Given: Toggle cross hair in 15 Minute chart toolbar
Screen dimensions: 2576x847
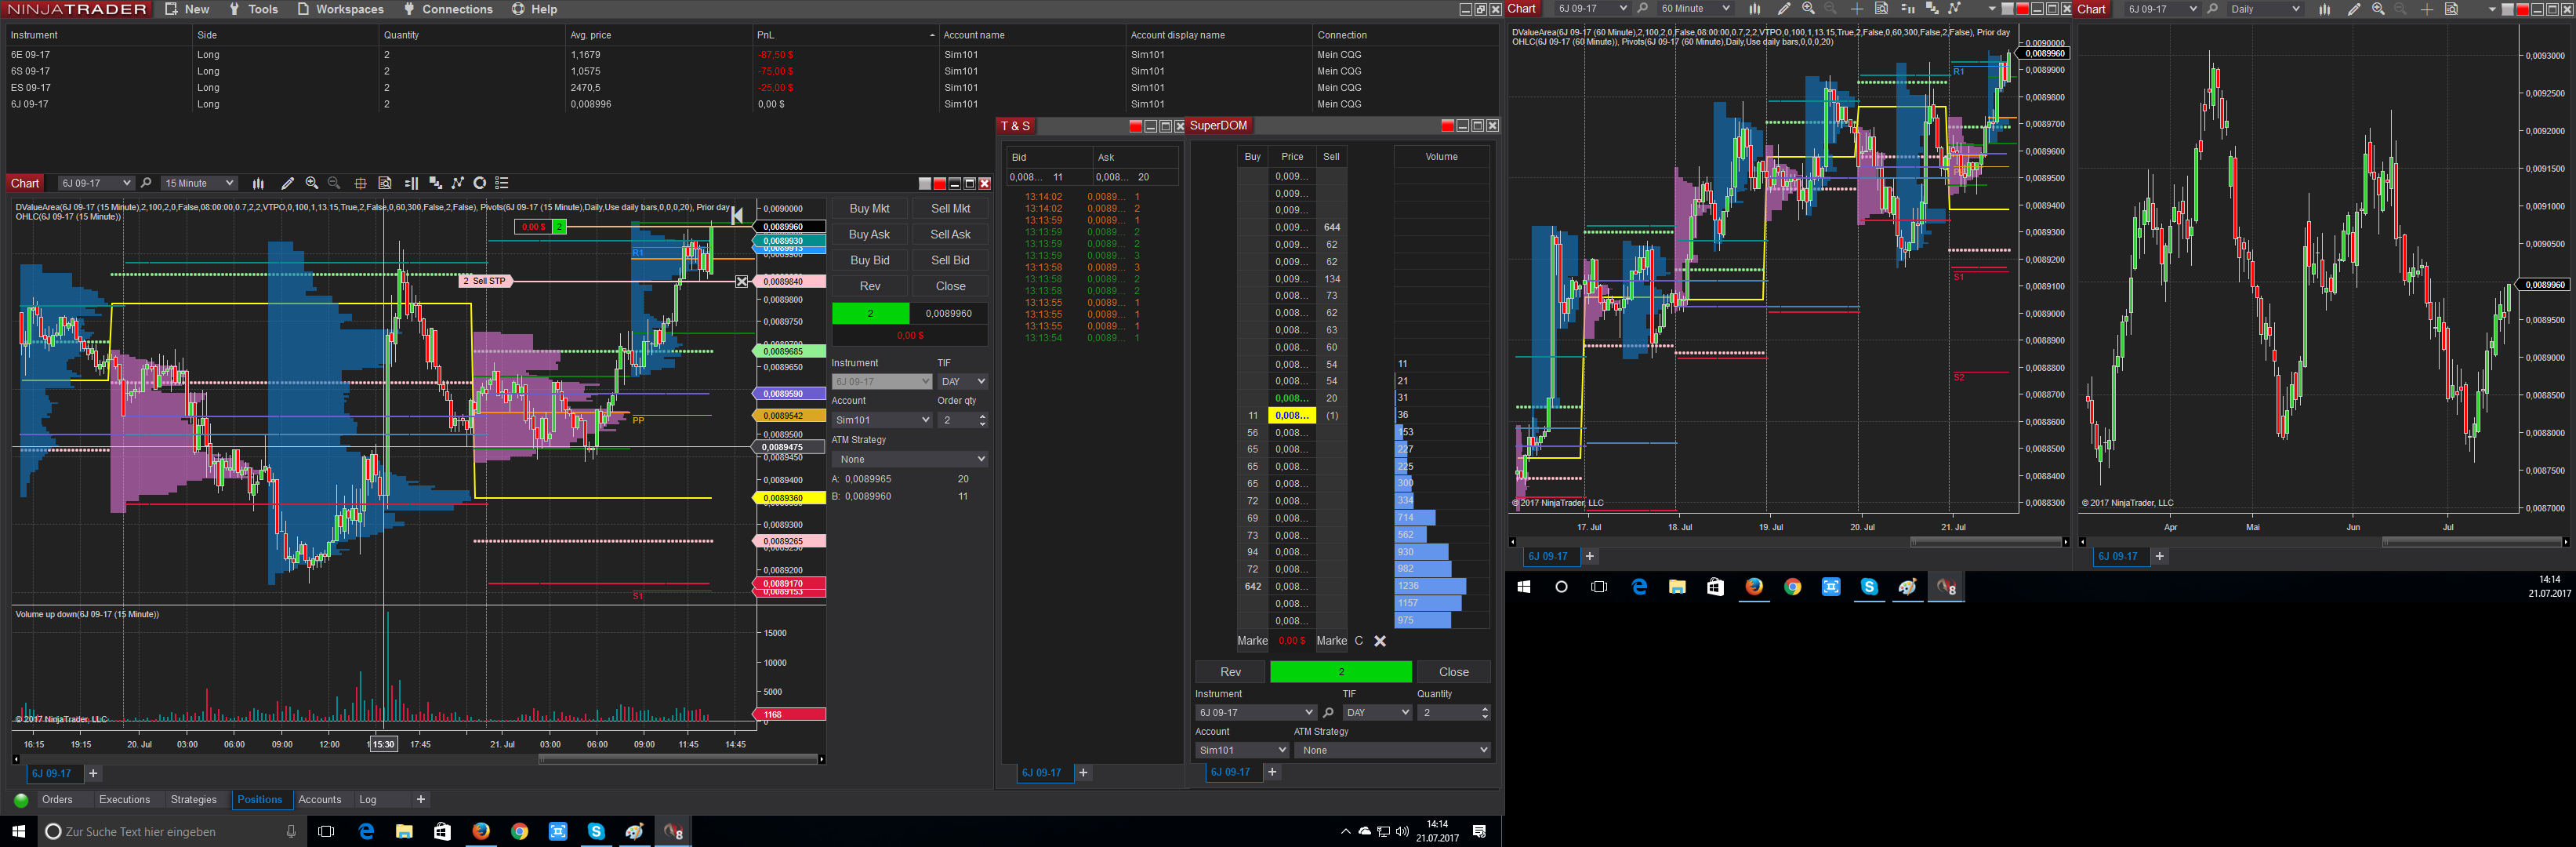Looking at the screenshot, I should [360, 183].
